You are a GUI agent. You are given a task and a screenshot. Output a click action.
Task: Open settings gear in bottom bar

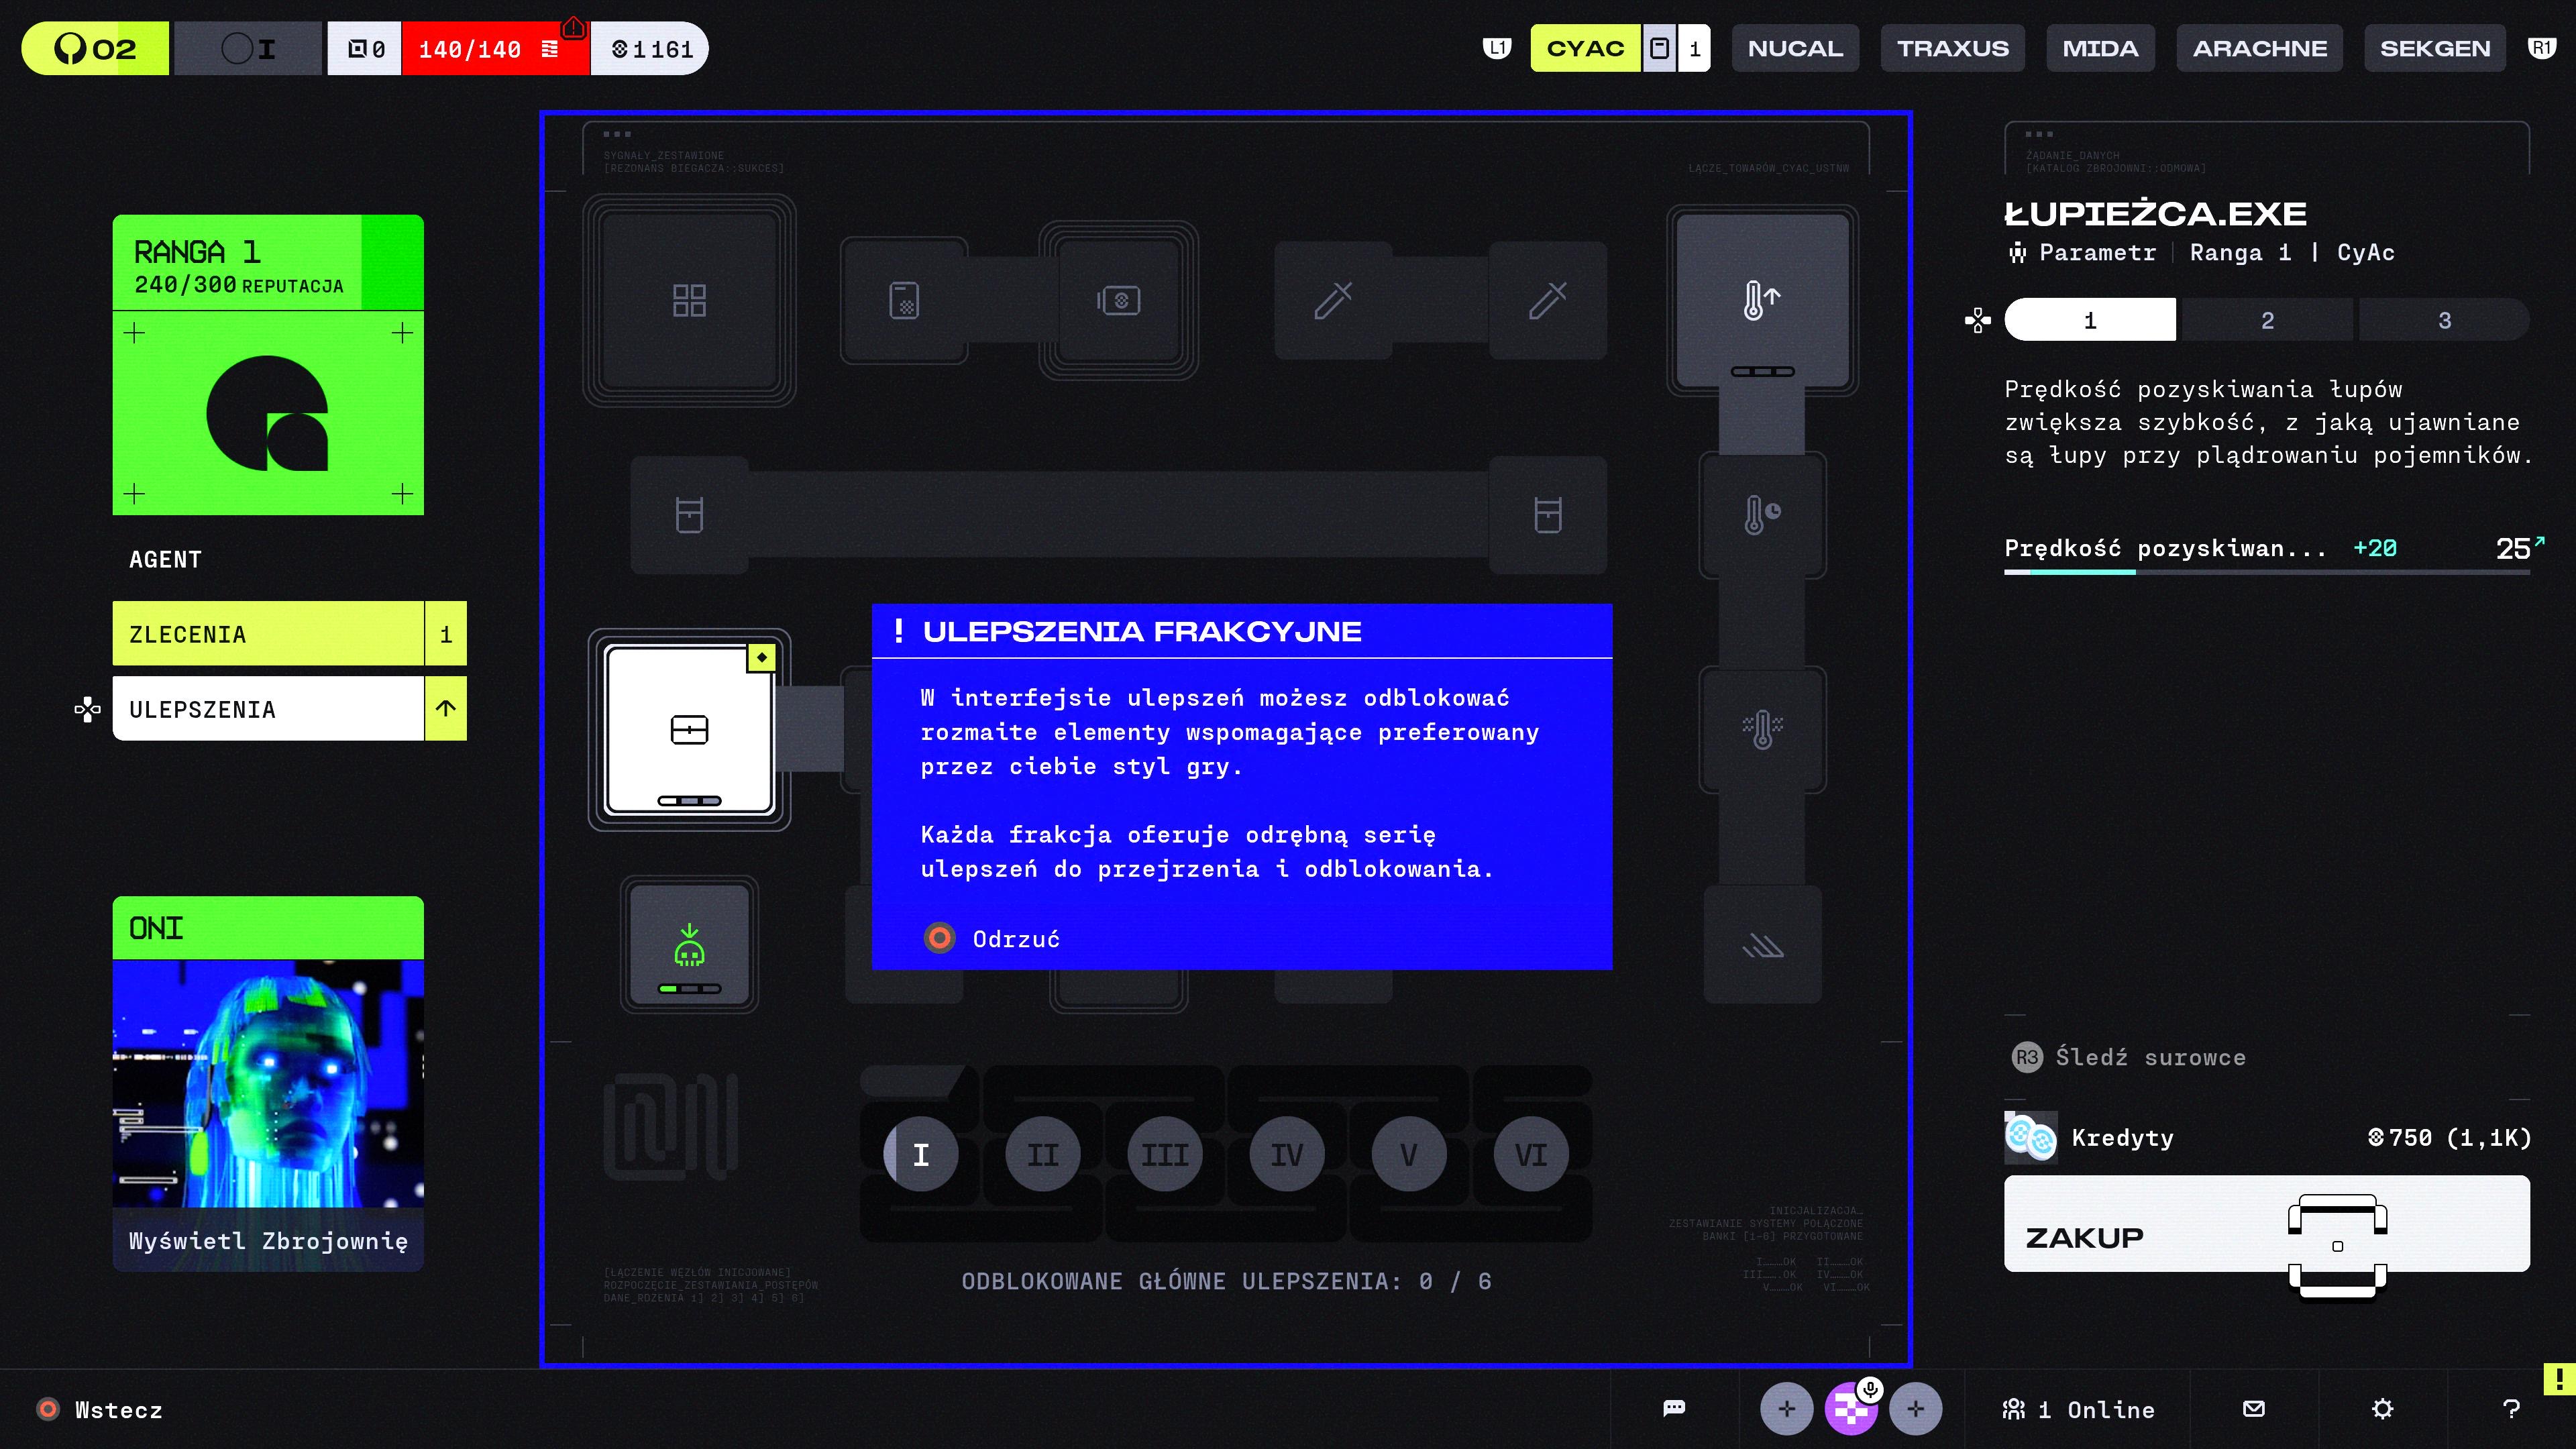2383,1409
